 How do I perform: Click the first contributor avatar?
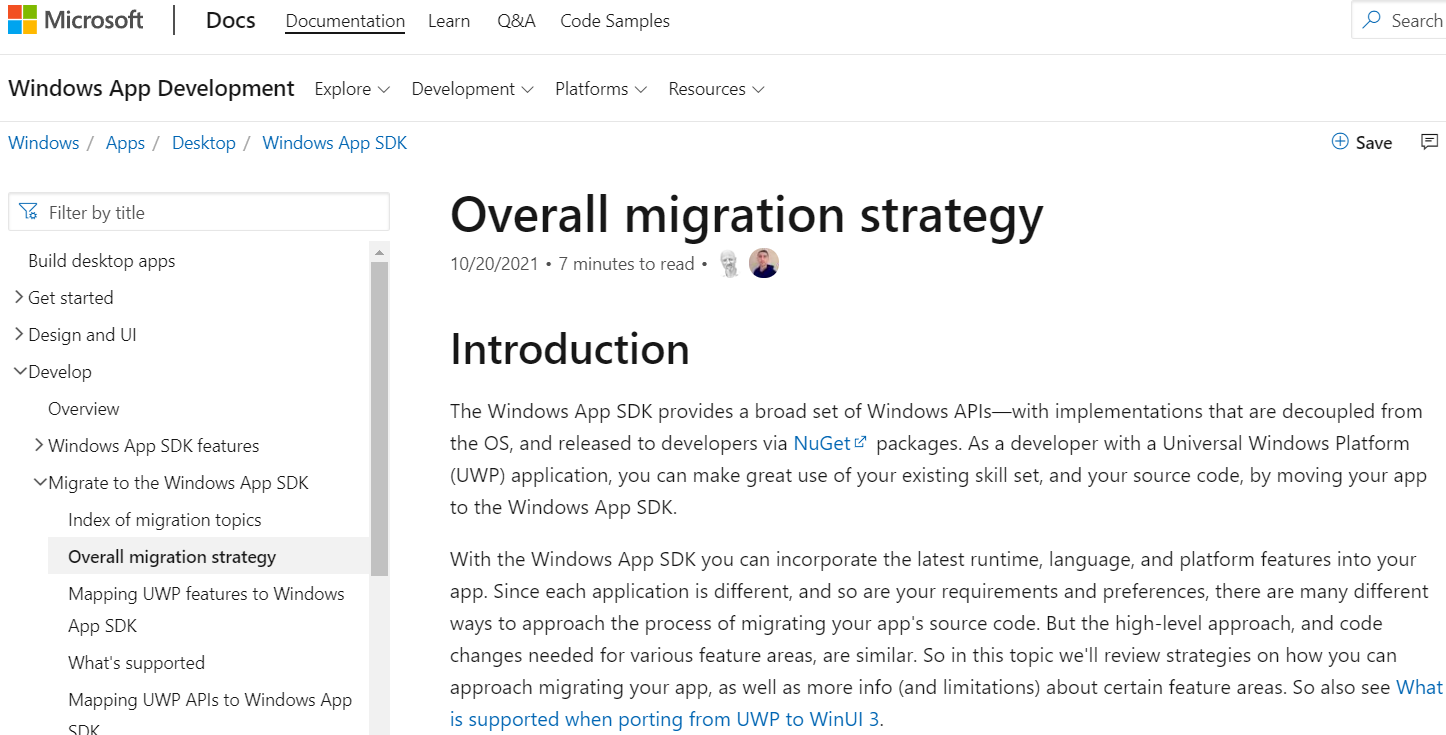(731, 264)
